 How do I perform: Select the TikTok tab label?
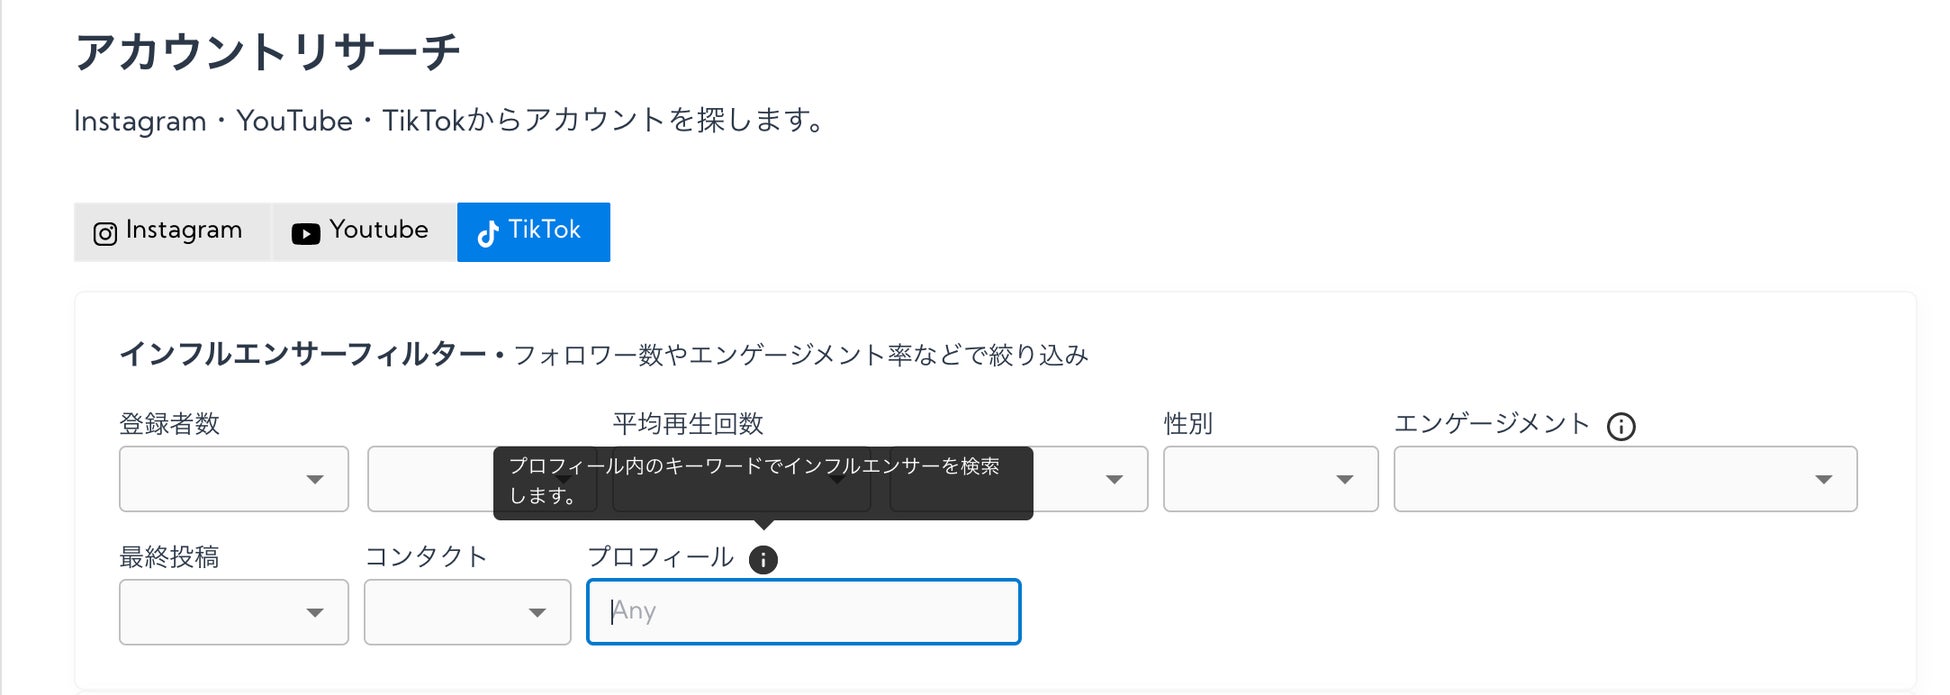point(544,230)
